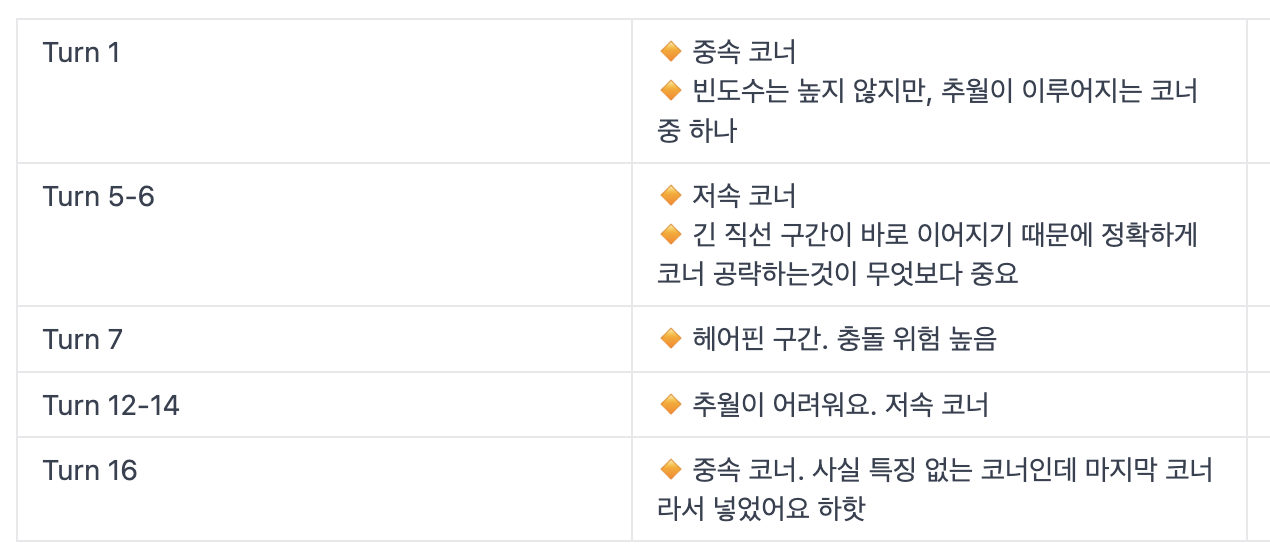Click the '추월이 어려워요. 저속 코너' text
Image resolution: width=1270 pixels, height=552 pixels.
pos(840,405)
